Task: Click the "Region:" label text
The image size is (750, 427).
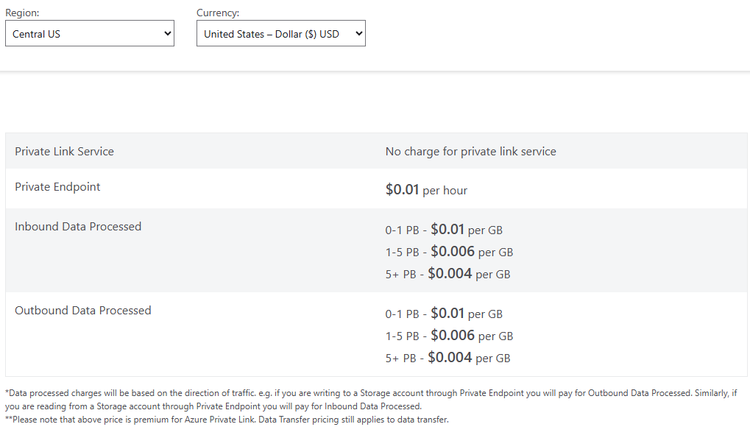Action: (23, 13)
